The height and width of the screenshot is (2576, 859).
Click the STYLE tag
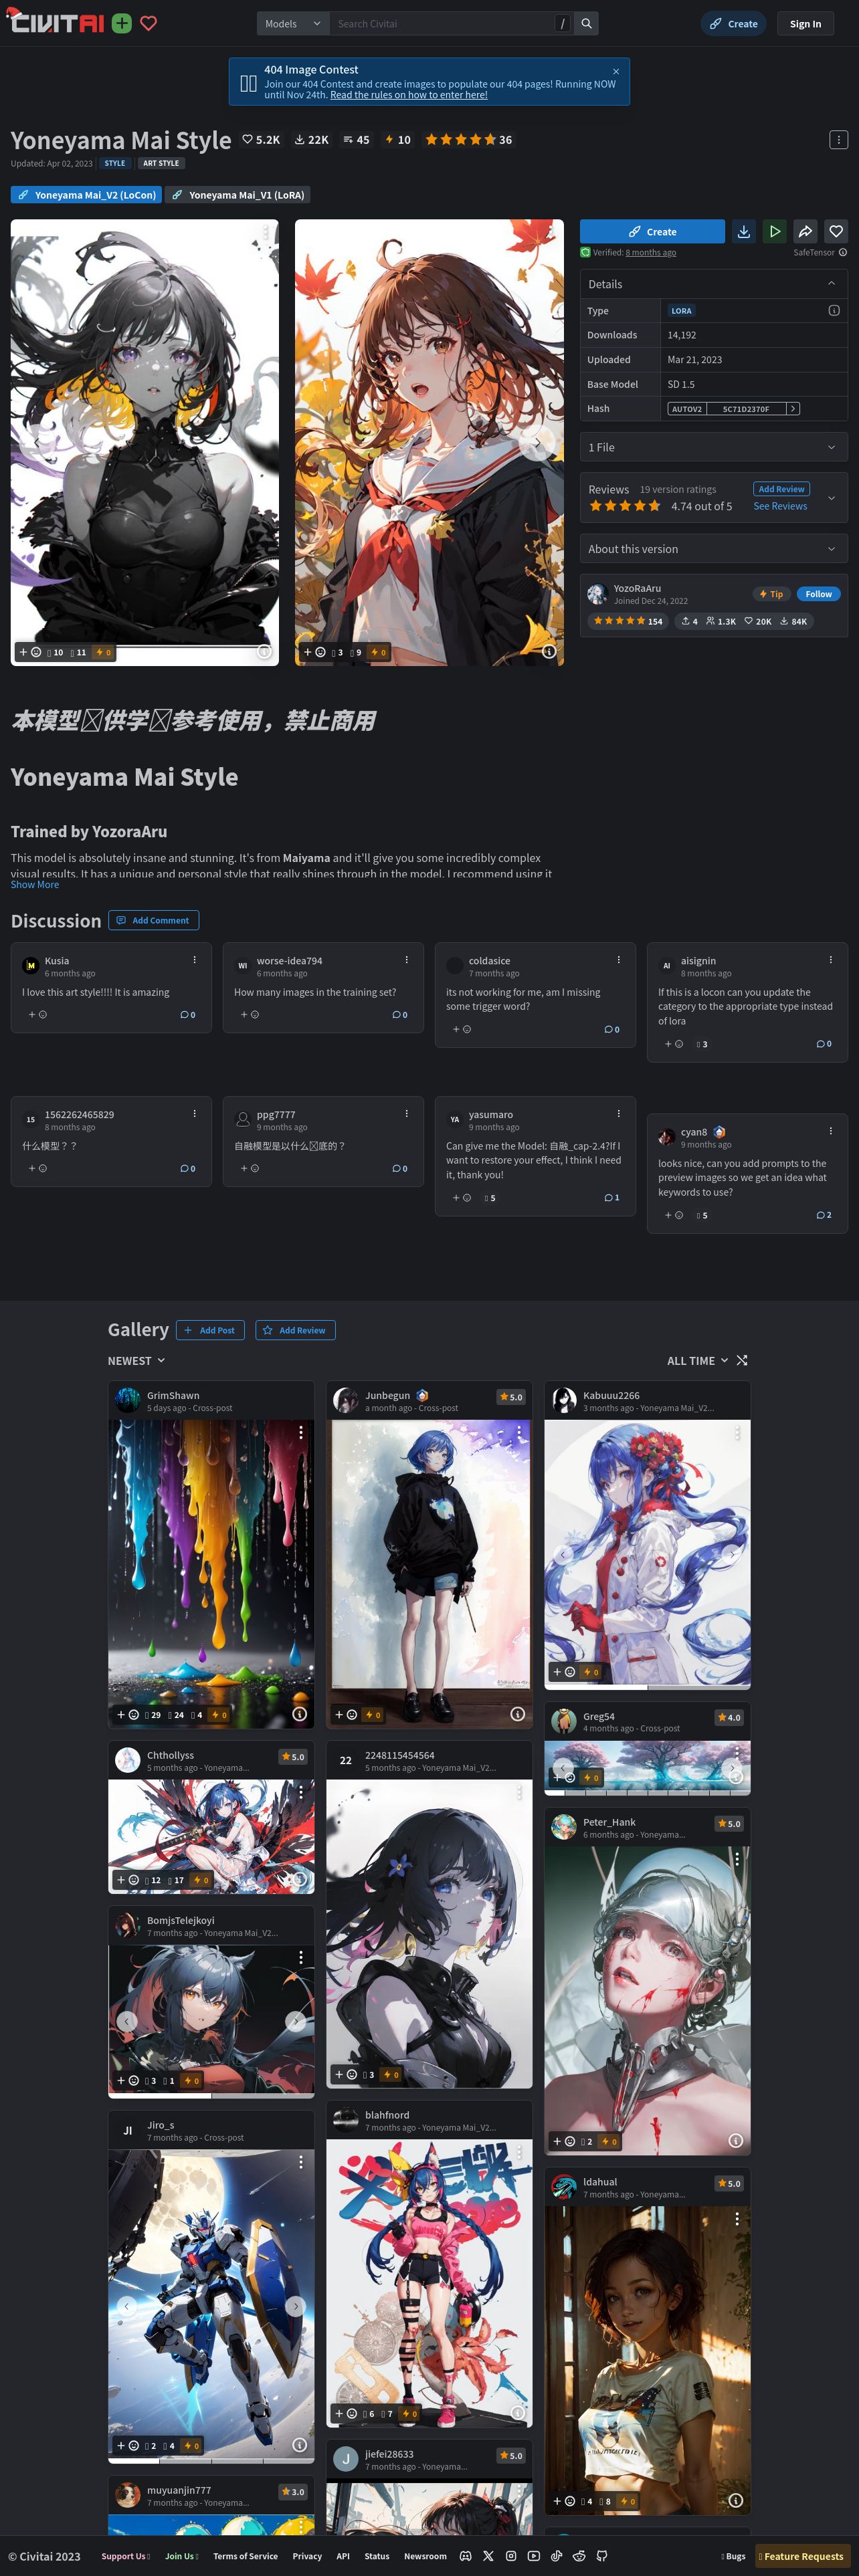115,163
